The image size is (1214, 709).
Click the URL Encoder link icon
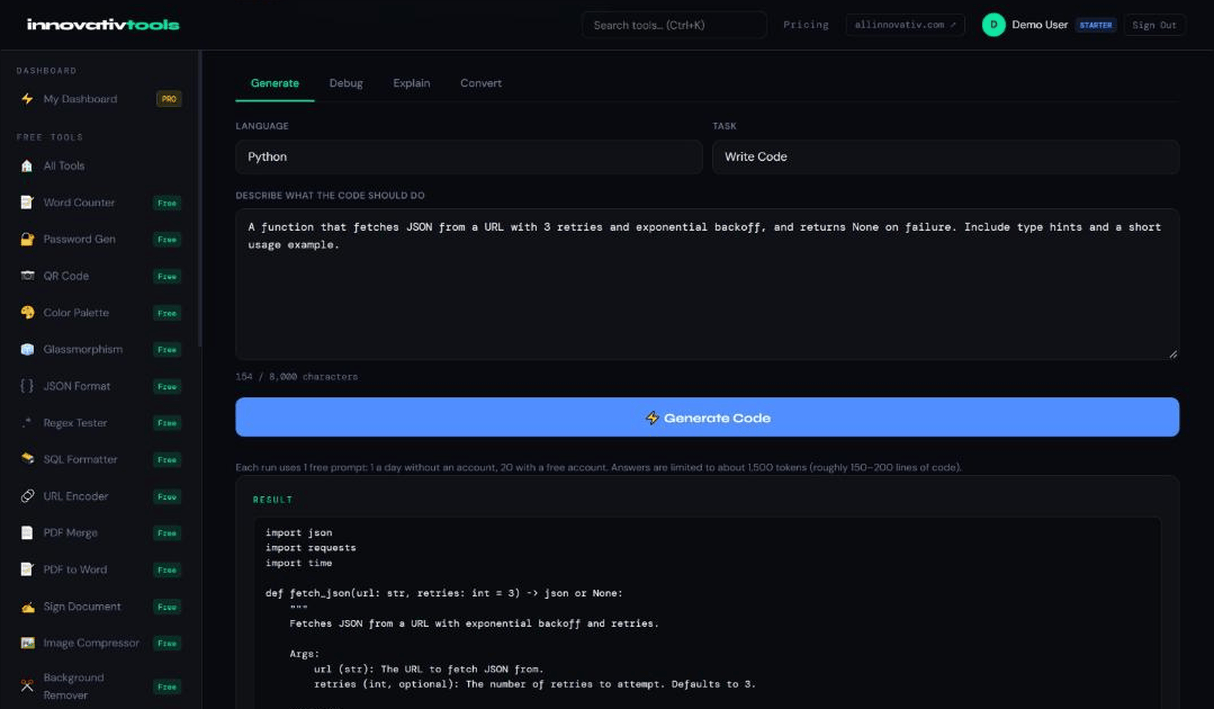(x=27, y=496)
